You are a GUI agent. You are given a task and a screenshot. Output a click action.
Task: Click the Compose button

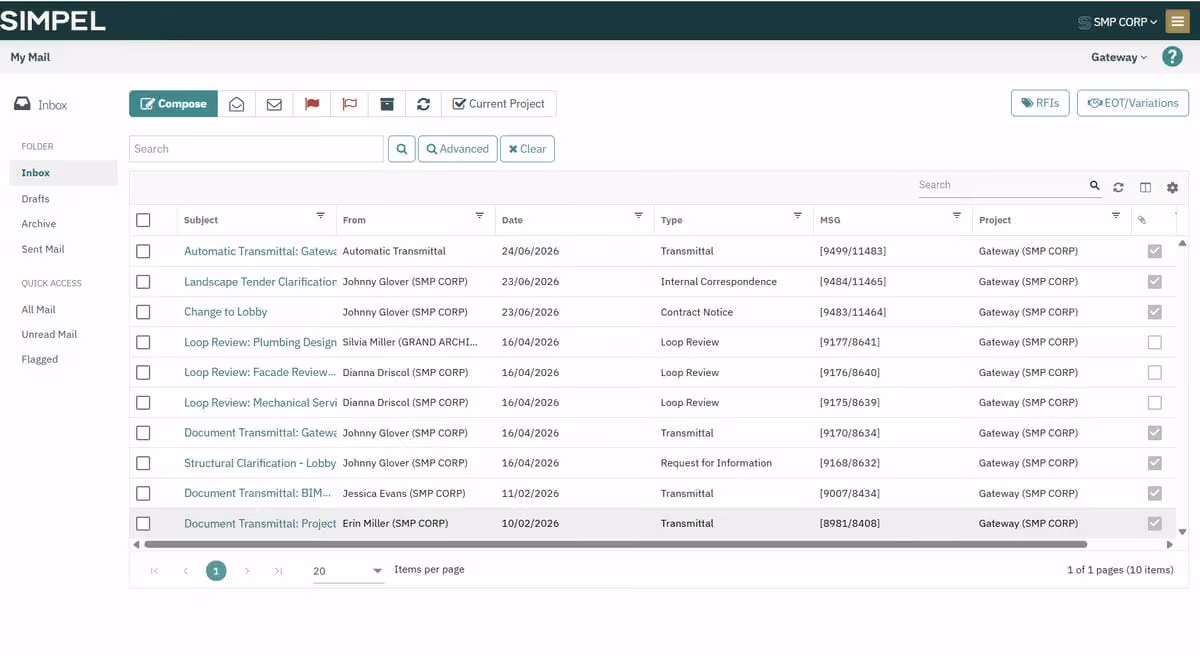click(173, 104)
